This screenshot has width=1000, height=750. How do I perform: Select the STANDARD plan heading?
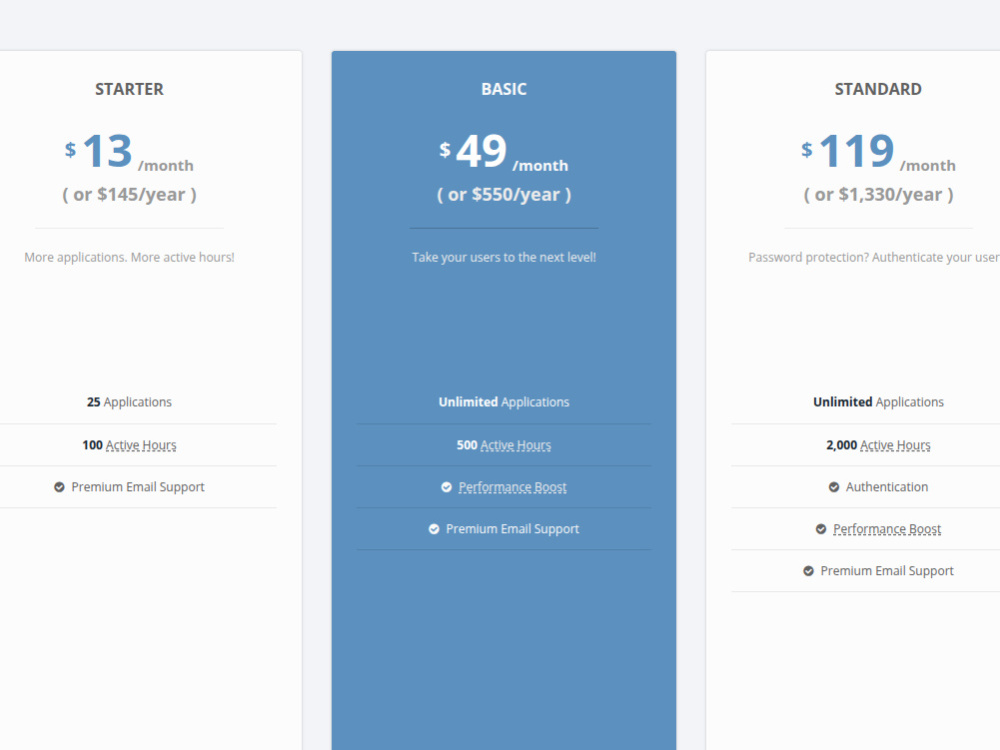878,89
